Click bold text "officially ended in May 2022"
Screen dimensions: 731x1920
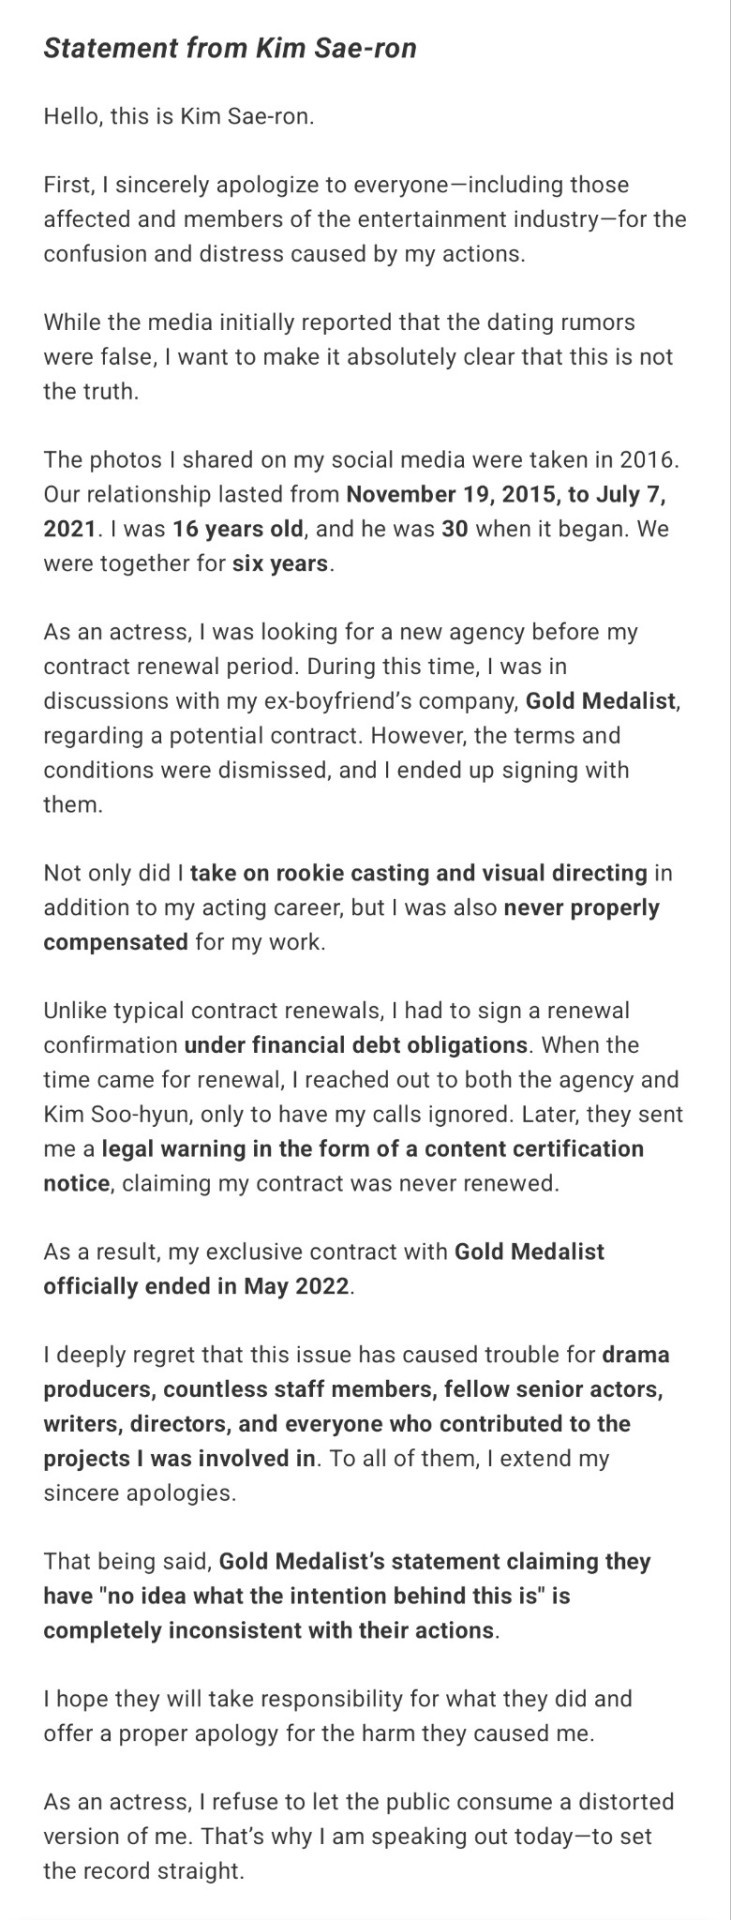[x=197, y=1286]
